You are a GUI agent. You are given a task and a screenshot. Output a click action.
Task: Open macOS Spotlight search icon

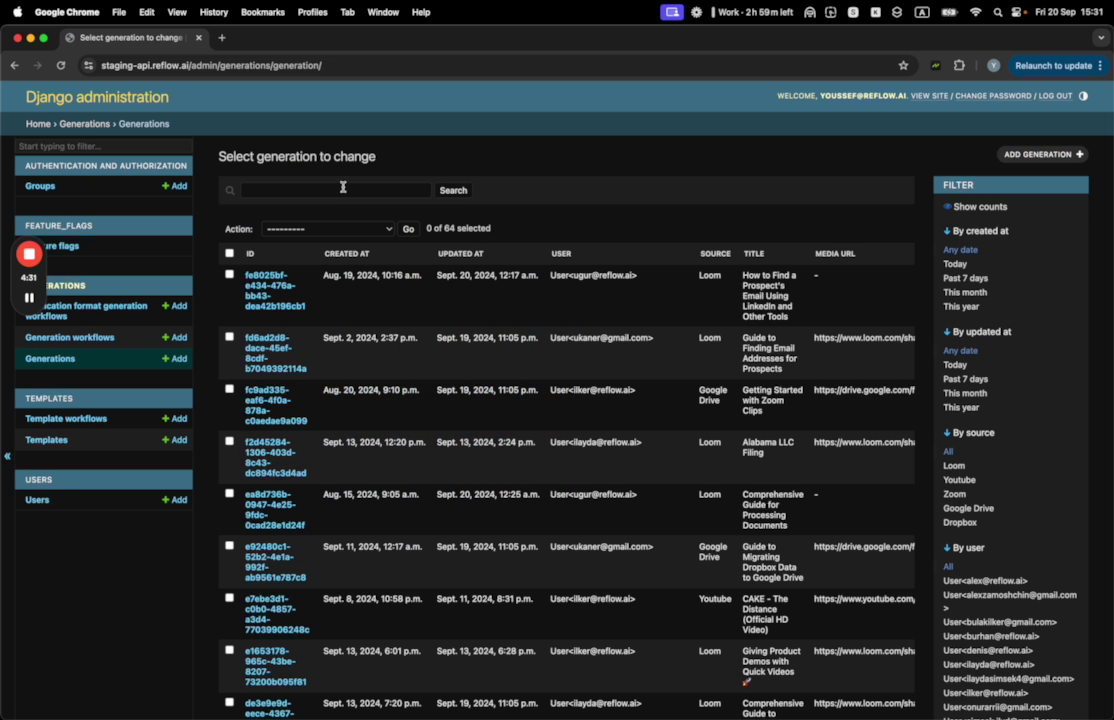point(997,12)
